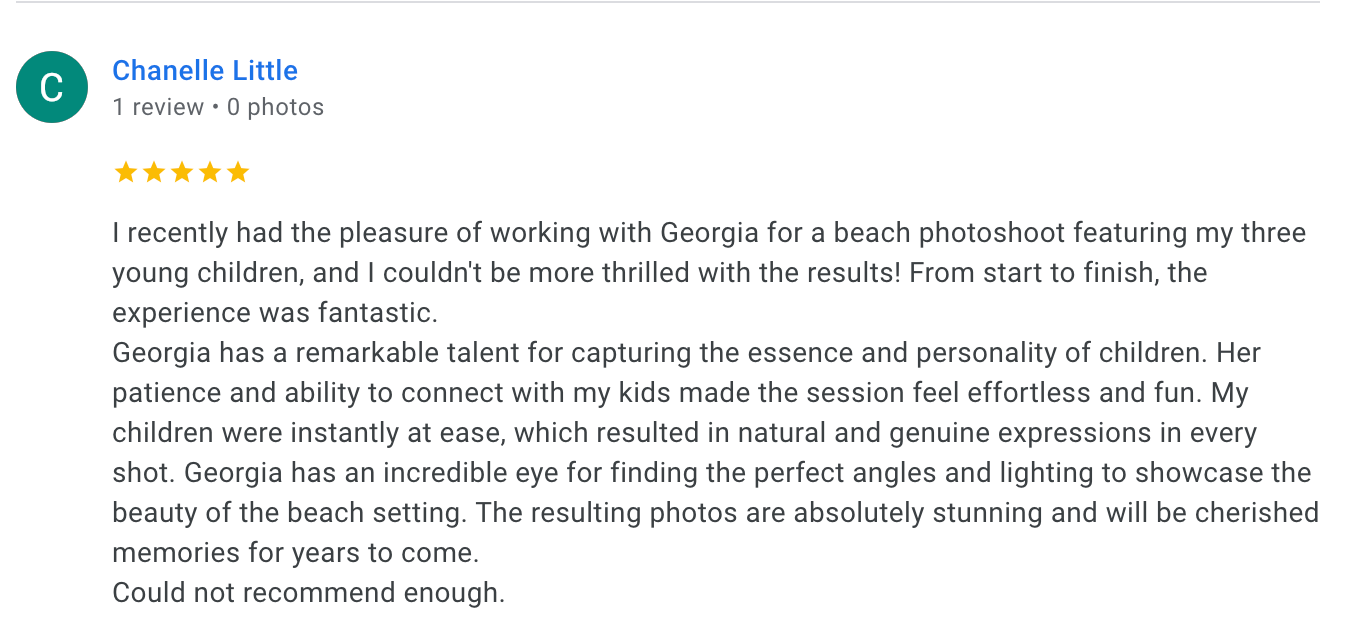Open Chanelle Little's reviewer profile link
The image size is (1348, 630).
point(205,71)
